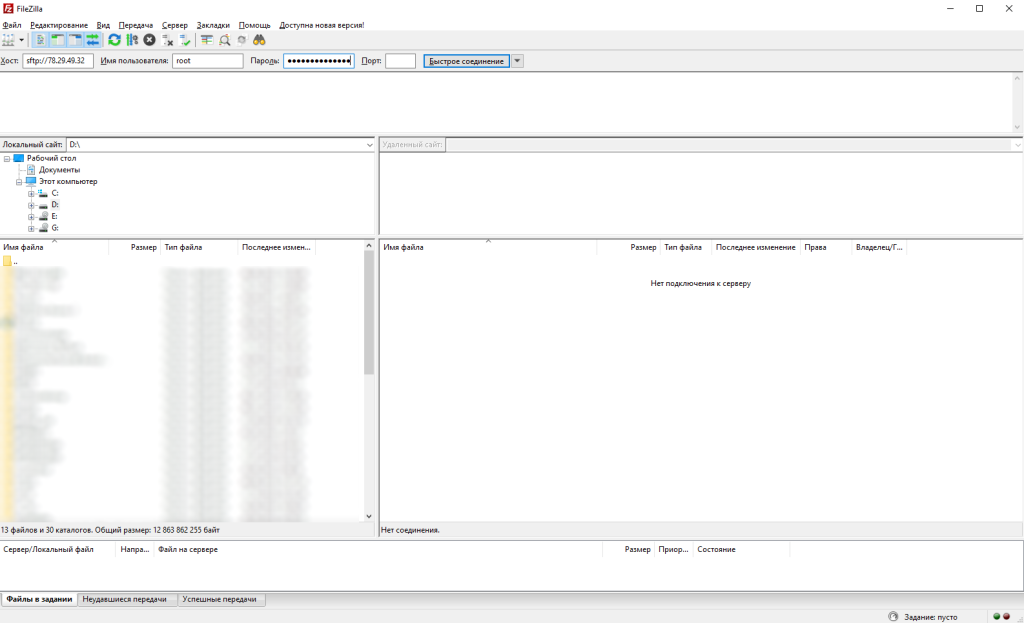
Task: Open the Редактирование menu
Action: pos(59,25)
